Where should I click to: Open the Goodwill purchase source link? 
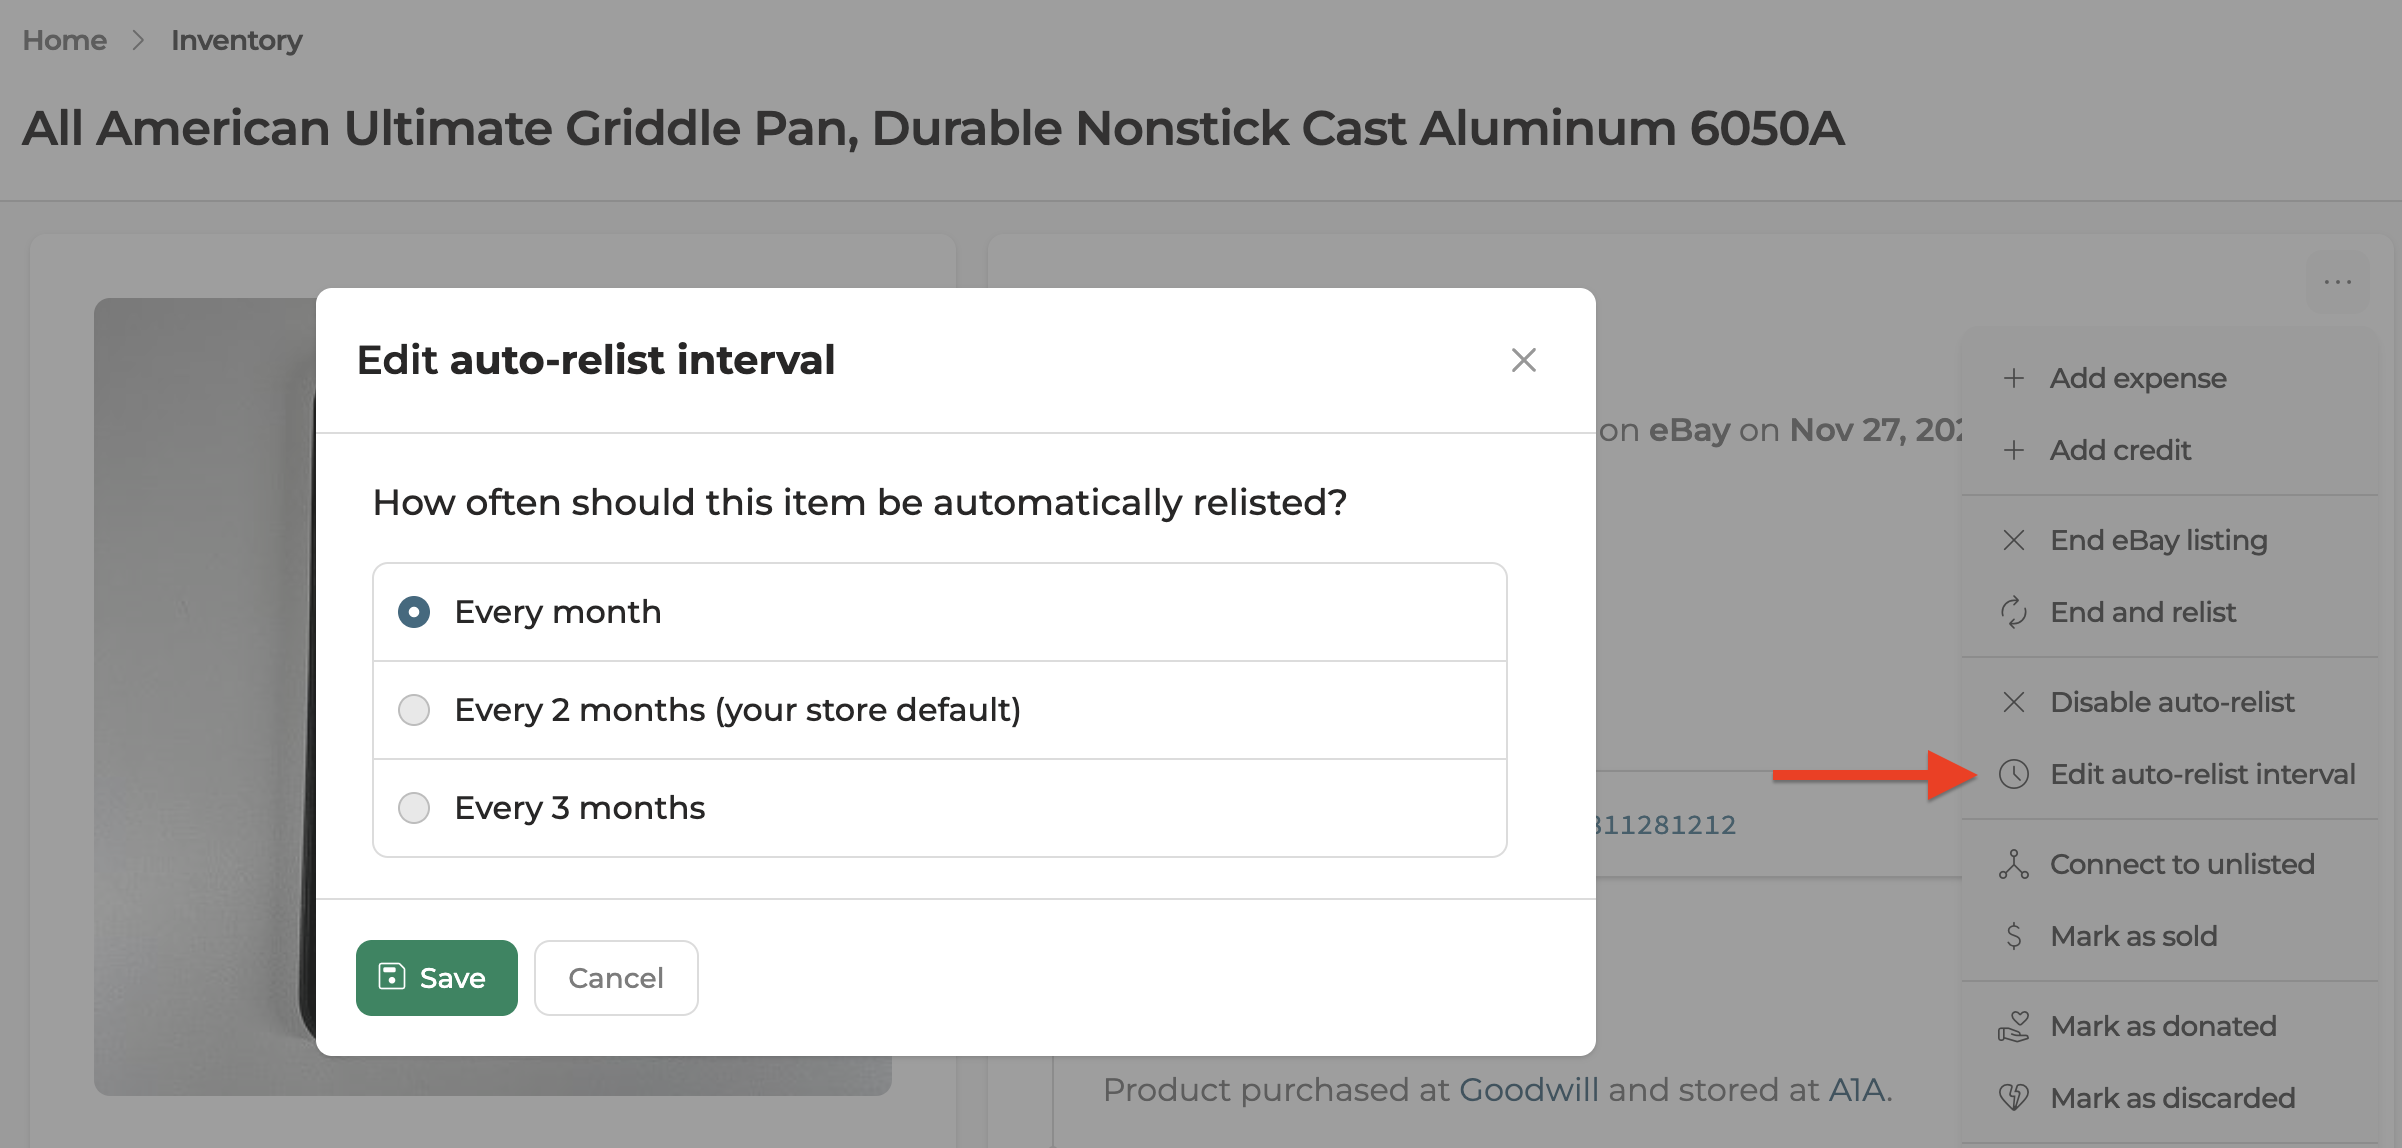click(x=1528, y=1090)
